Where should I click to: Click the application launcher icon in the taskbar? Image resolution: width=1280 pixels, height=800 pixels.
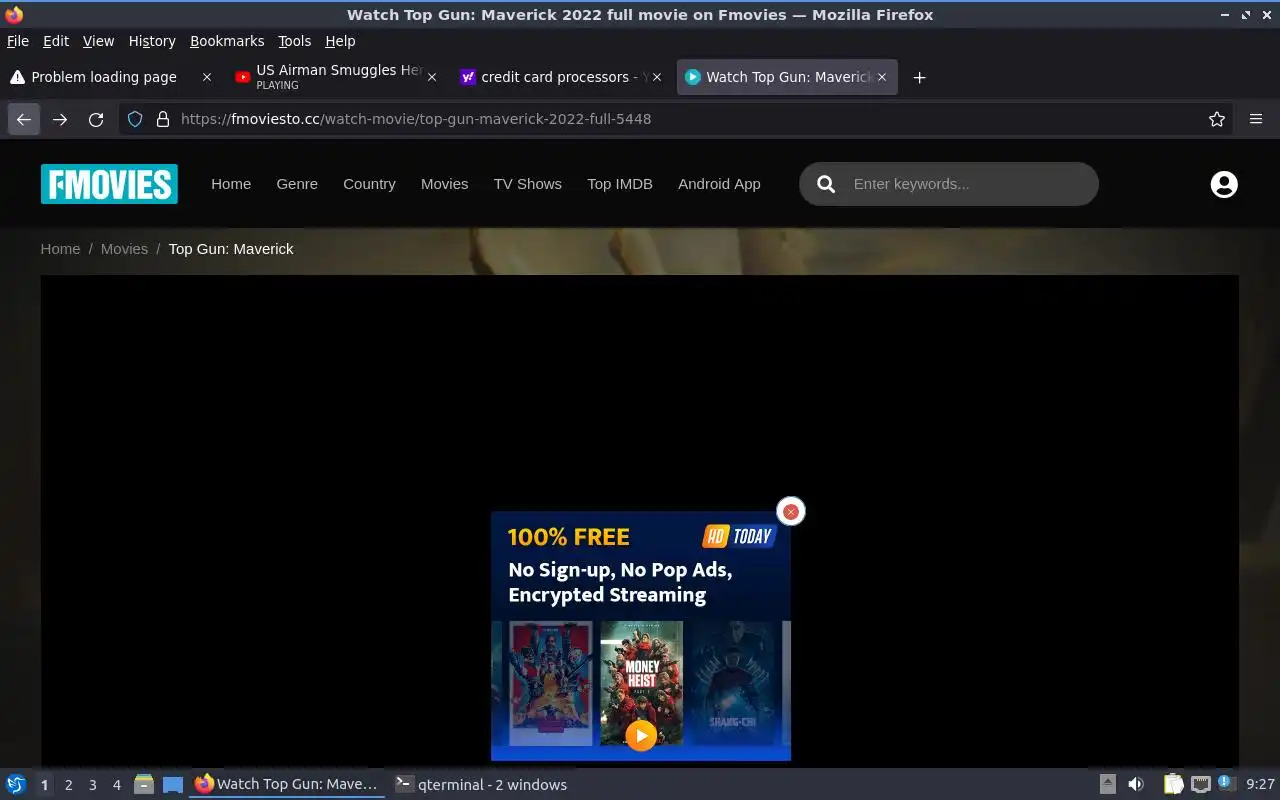coord(16,785)
